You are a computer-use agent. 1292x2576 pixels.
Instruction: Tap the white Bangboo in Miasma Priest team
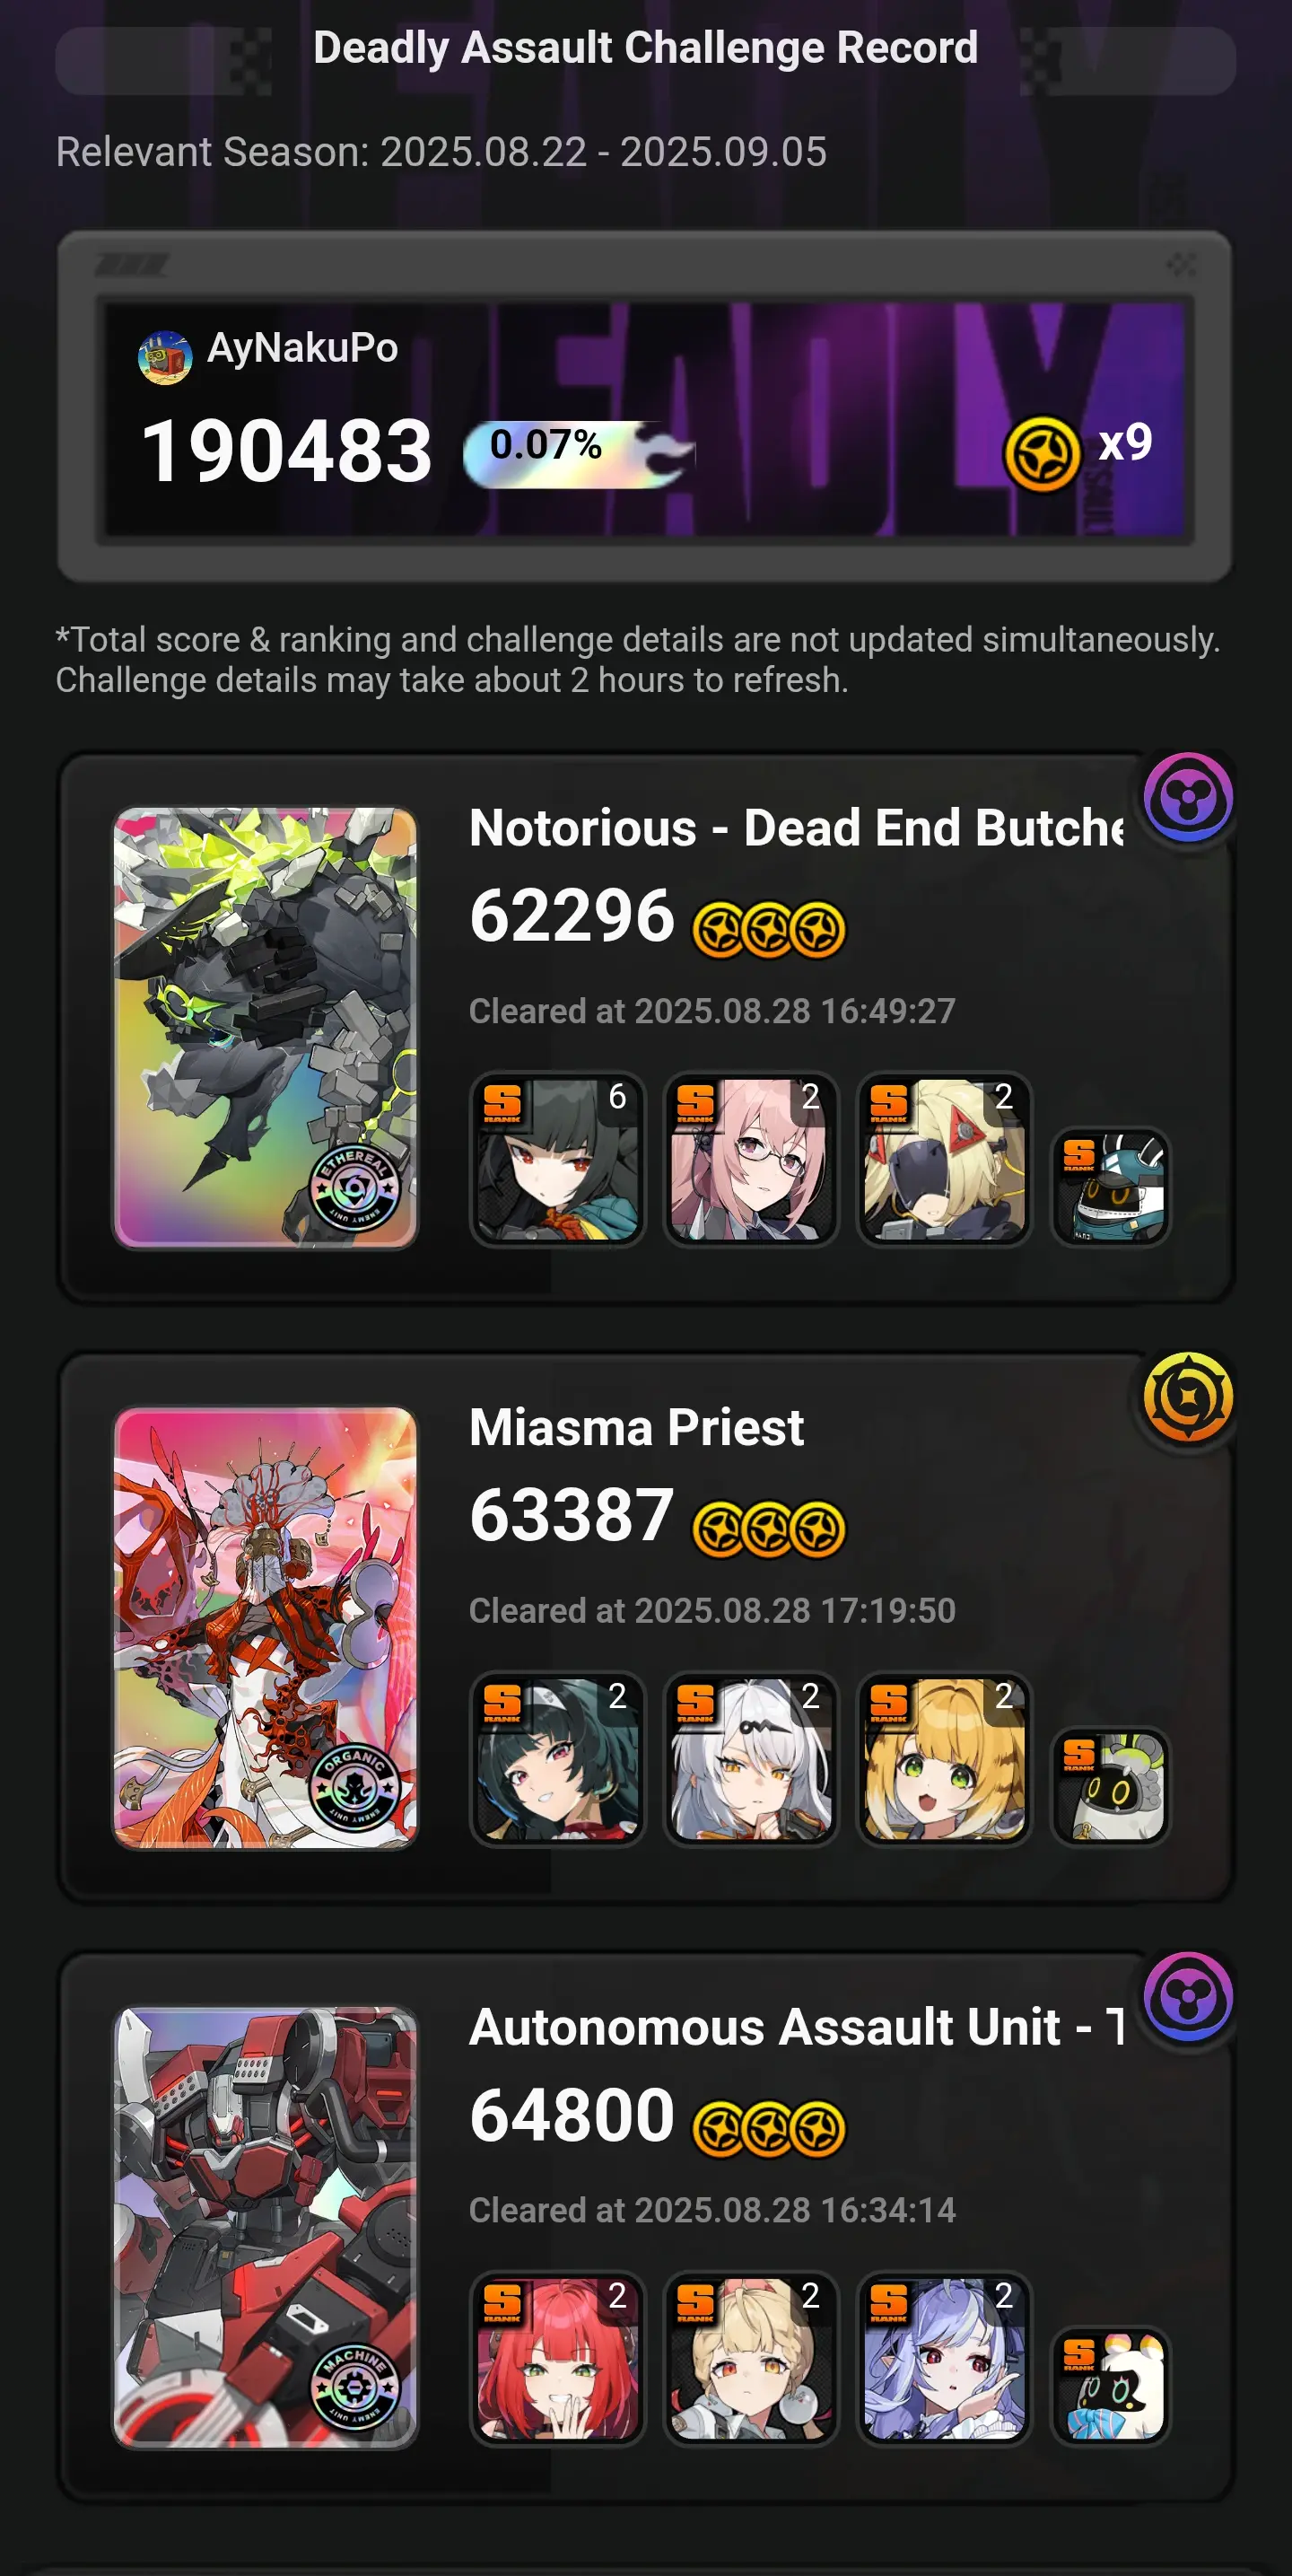pos(1111,1787)
